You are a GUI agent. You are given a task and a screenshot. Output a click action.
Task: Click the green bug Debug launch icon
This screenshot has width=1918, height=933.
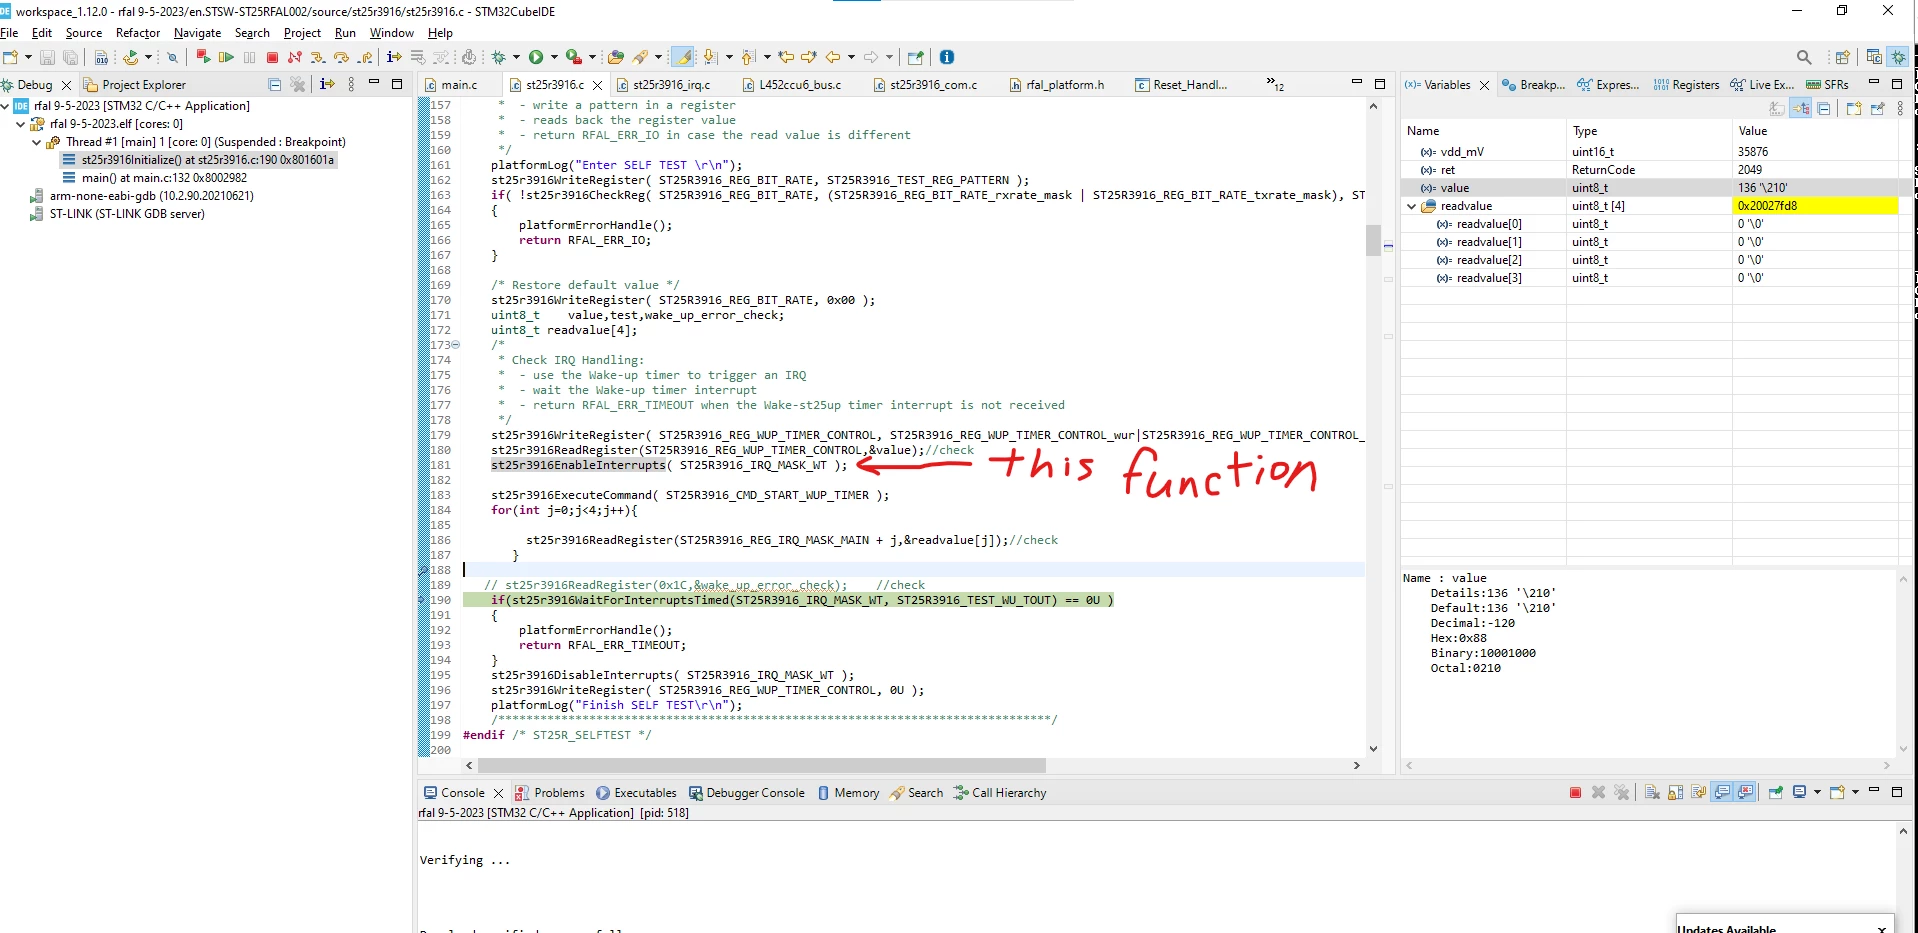[499, 57]
